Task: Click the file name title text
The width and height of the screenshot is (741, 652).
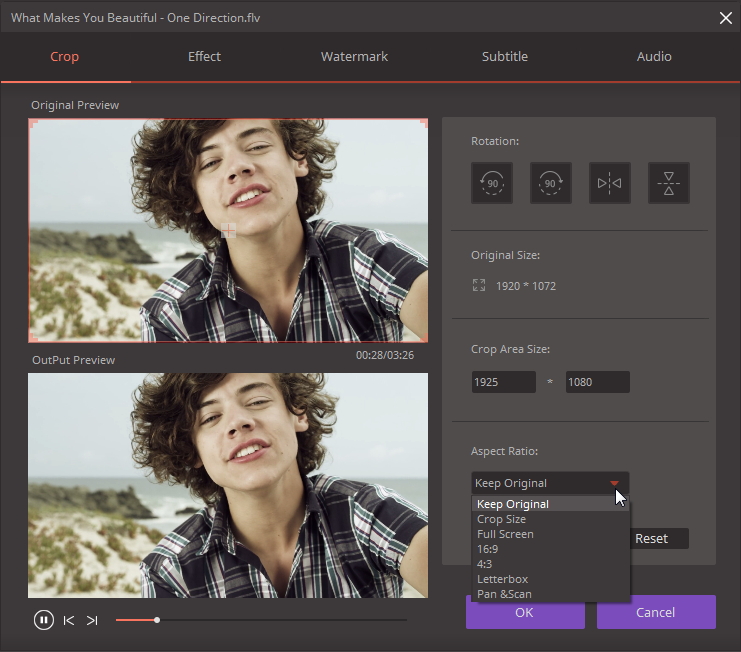Action: pos(136,18)
